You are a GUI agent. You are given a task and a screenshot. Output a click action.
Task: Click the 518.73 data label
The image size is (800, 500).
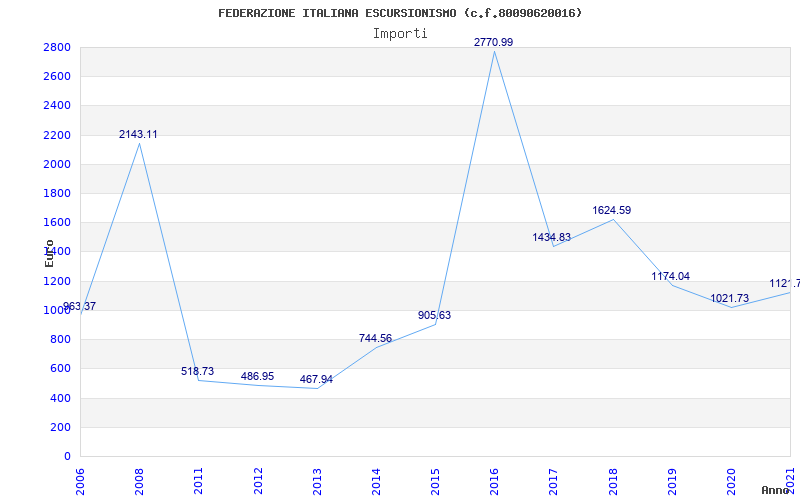(x=197, y=371)
